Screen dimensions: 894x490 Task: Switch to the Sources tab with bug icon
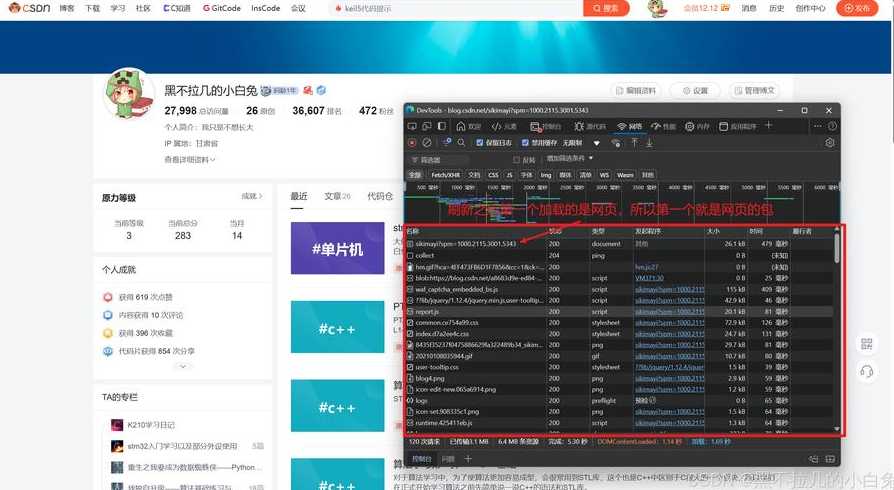point(590,126)
